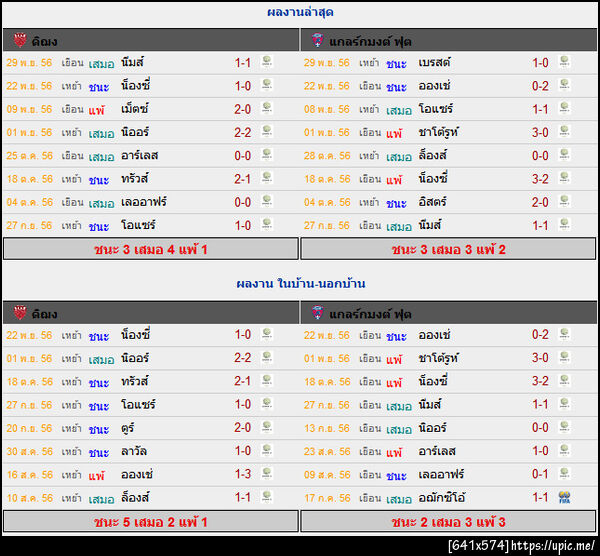The width and height of the screenshot is (600, 556).
Task: Click match icon in ผลงานล่าสุด table's 18 ต.ค. ทรัวส์ row
Action: (266, 178)
